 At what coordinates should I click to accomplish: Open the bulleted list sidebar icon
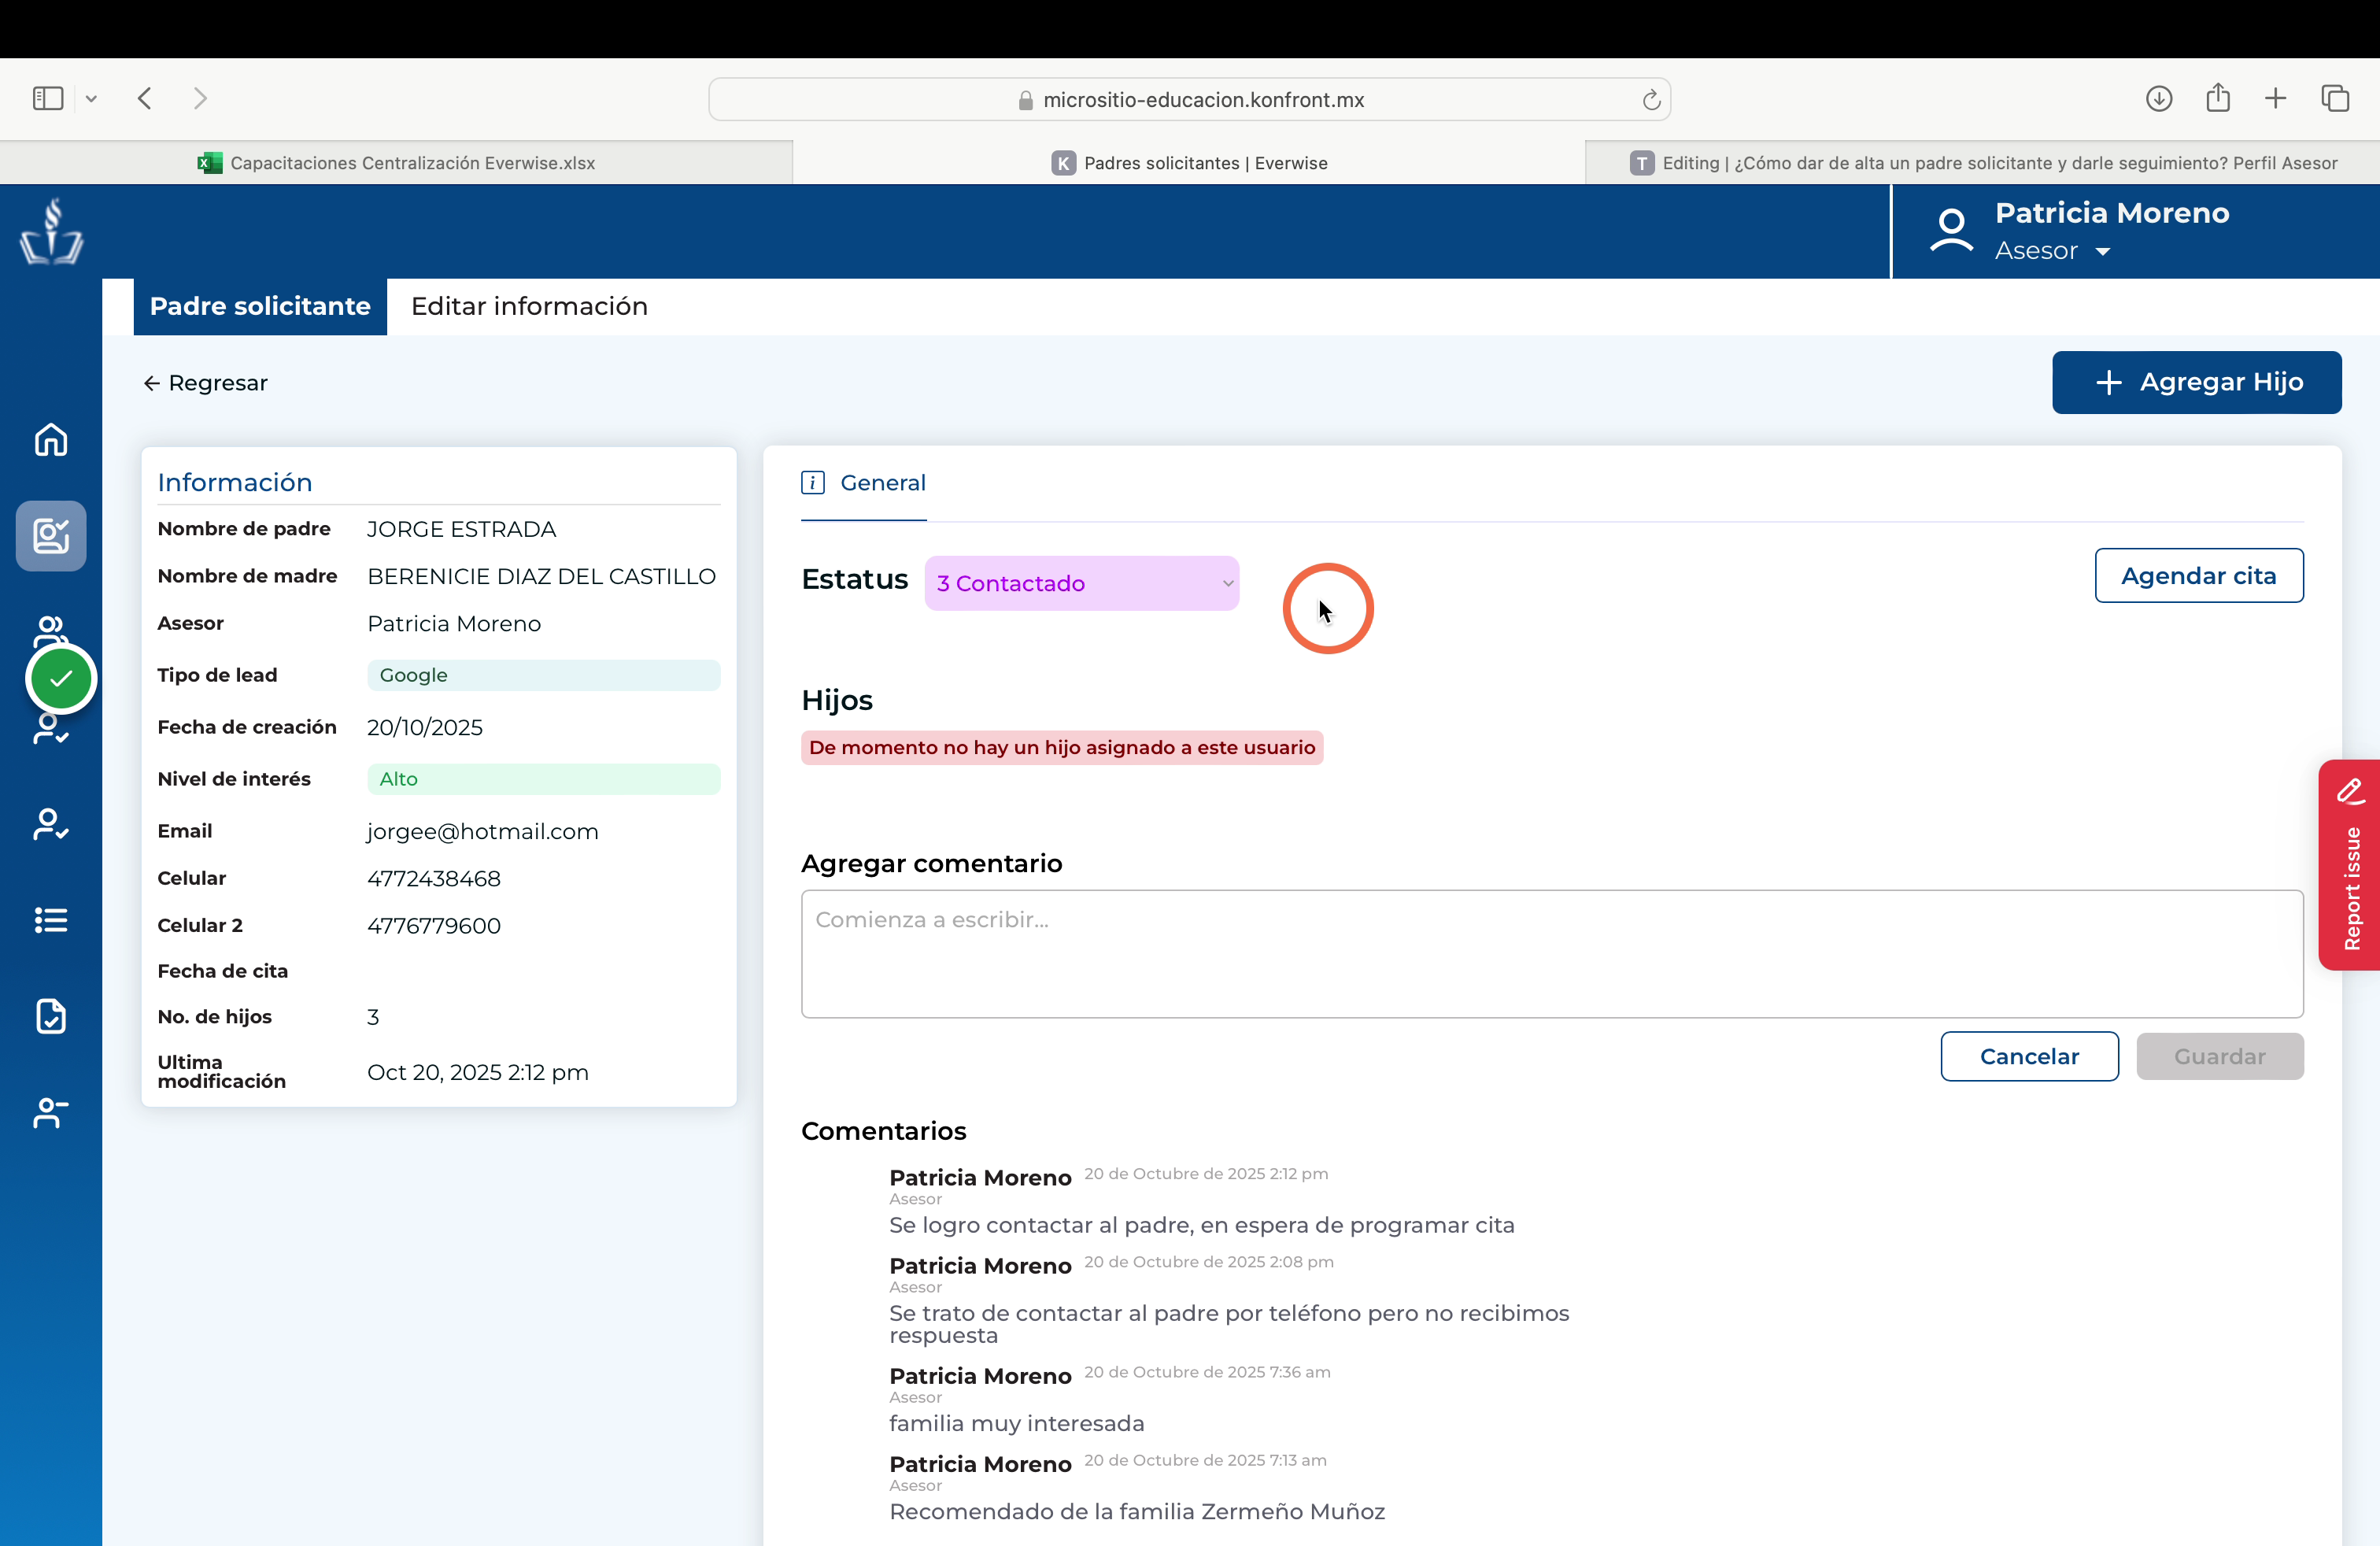(51, 920)
